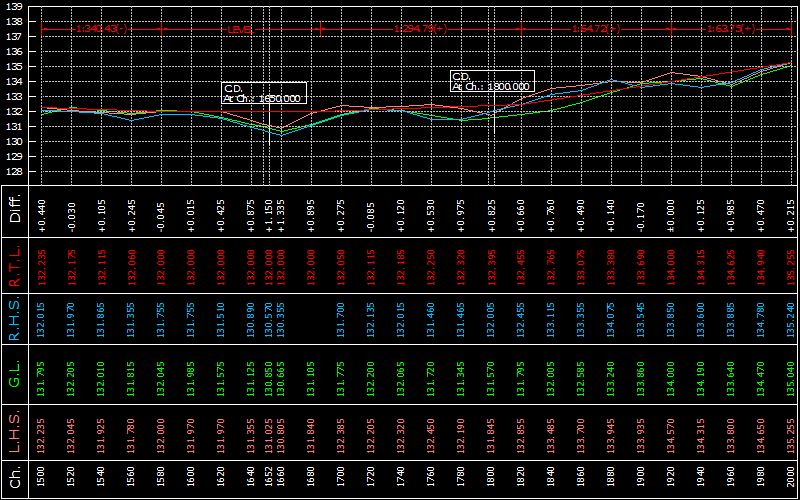
Task: Click the gradient label 1:340.43(-)
Action: click(102, 29)
